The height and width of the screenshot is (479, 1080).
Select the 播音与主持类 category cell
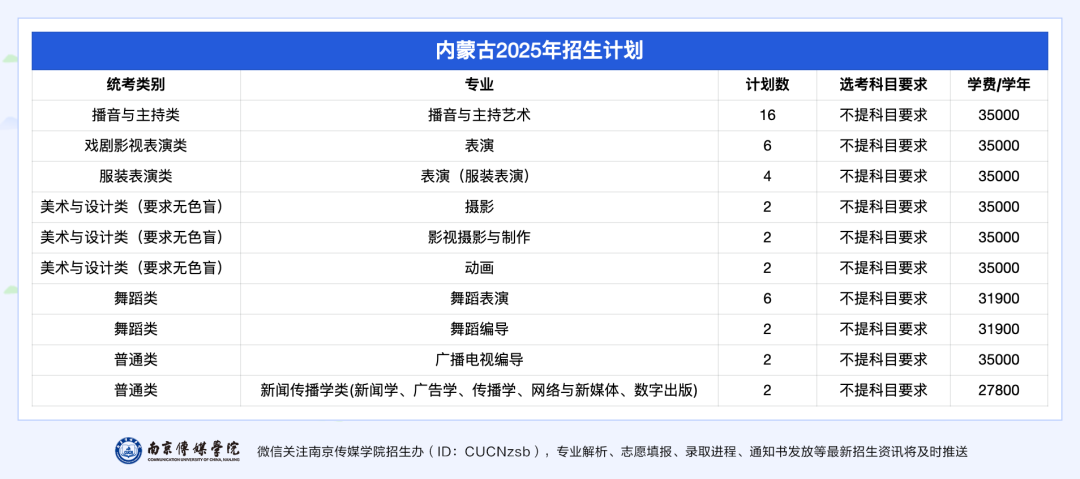[136, 115]
